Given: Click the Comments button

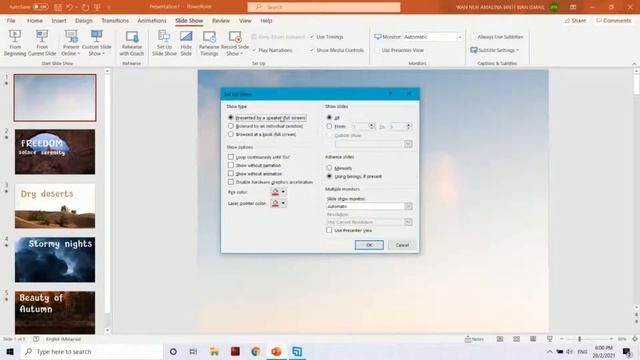Looking at the screenshot, I should [613, 20].
